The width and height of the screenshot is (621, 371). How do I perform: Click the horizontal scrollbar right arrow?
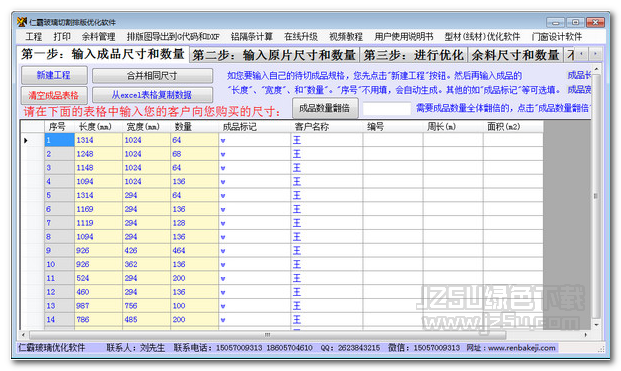tap(586, 335)
